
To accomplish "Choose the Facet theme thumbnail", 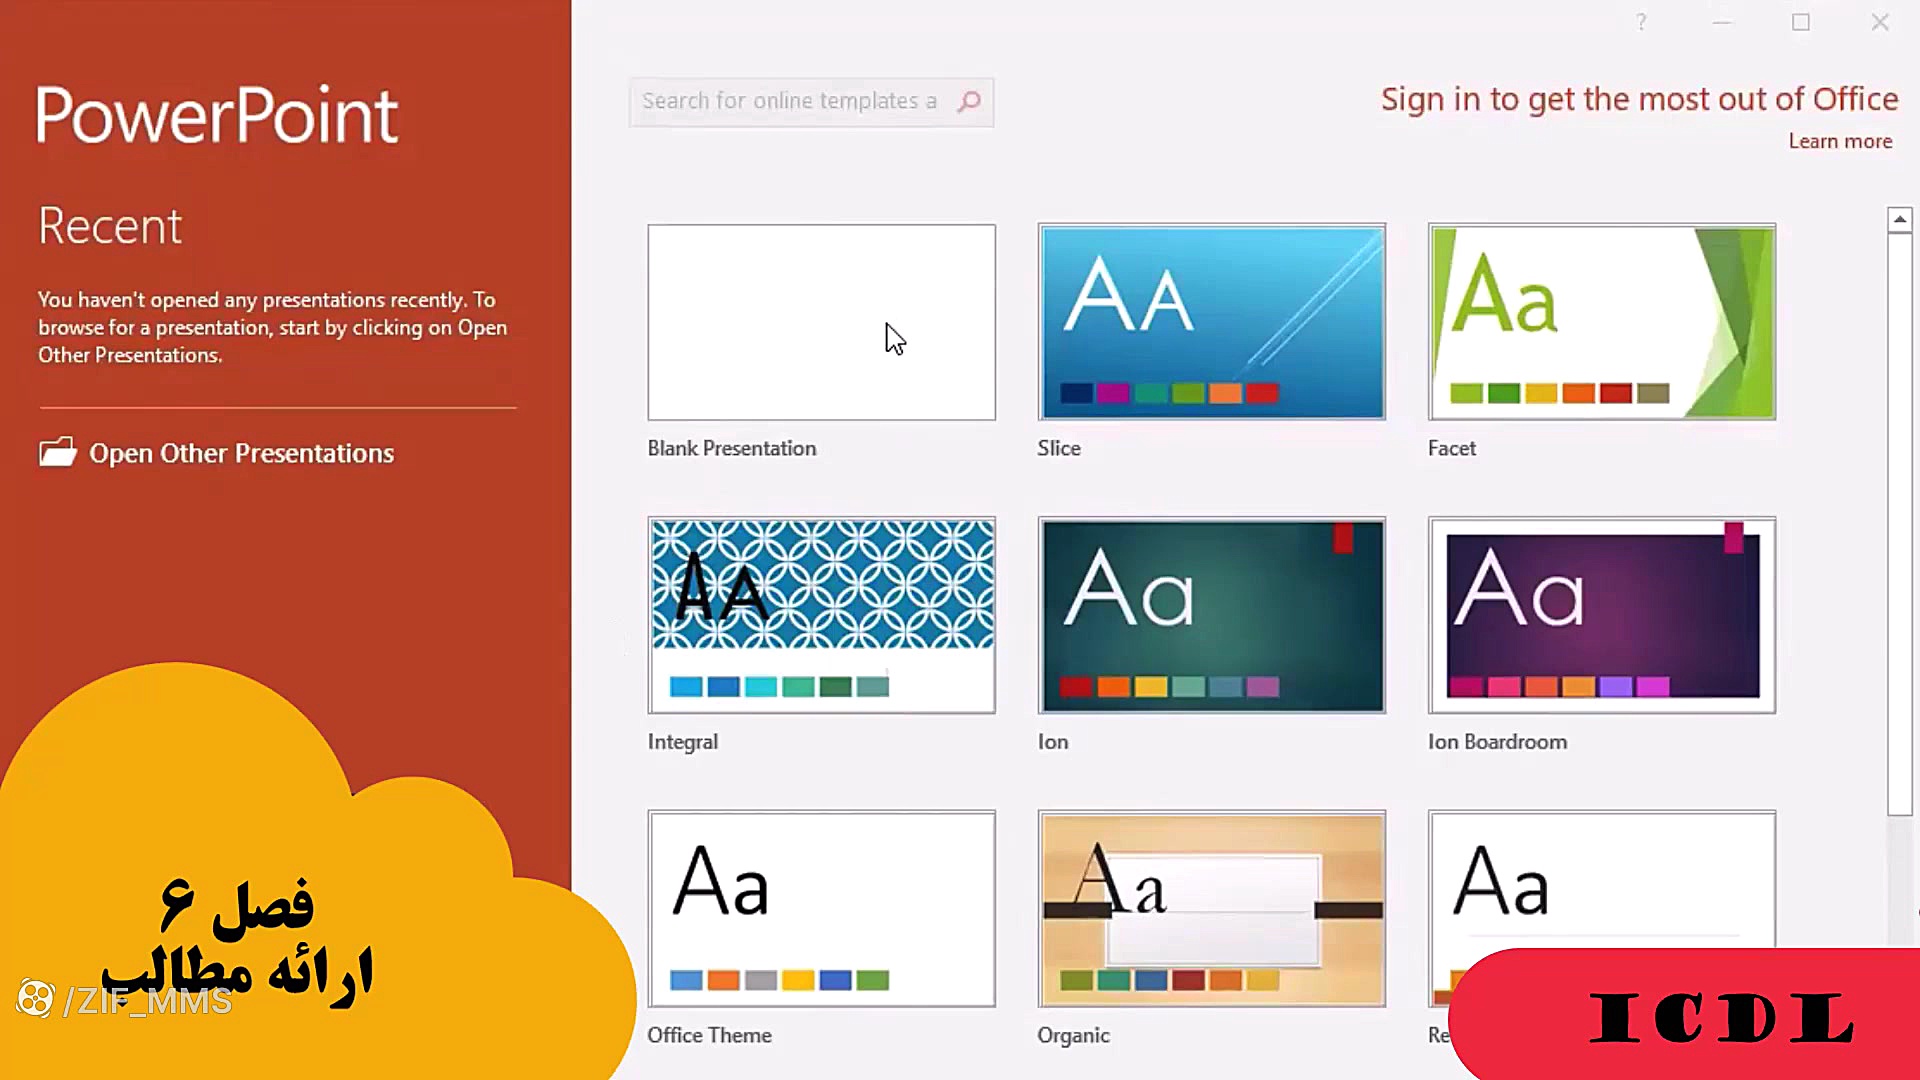I will (x=1602, y=322).
